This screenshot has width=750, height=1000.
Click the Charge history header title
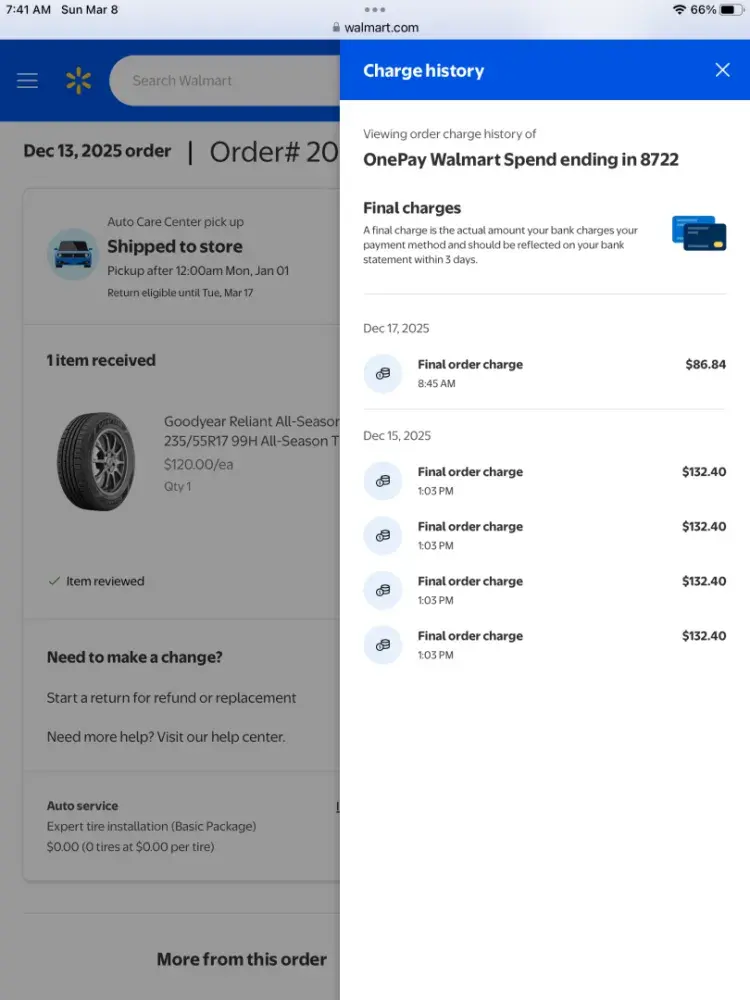[x=423, y=71]
